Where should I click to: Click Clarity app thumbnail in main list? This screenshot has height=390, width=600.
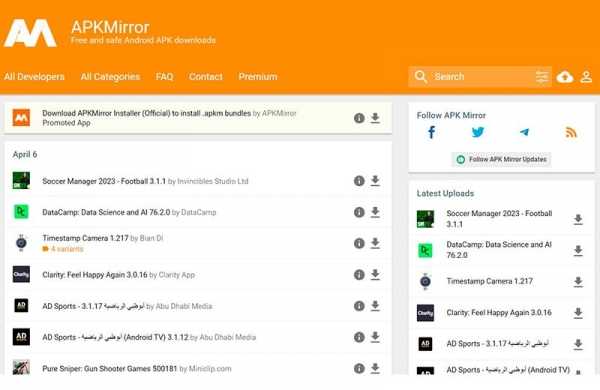[x=21, y=274]
